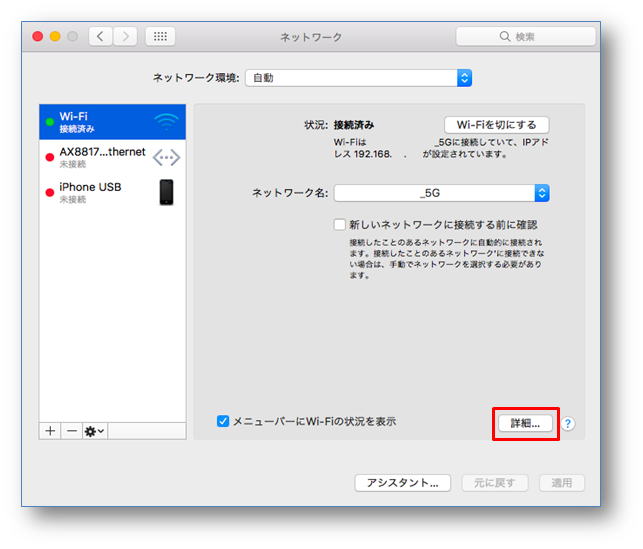Click the search magnifier field

tap(525, 36)
